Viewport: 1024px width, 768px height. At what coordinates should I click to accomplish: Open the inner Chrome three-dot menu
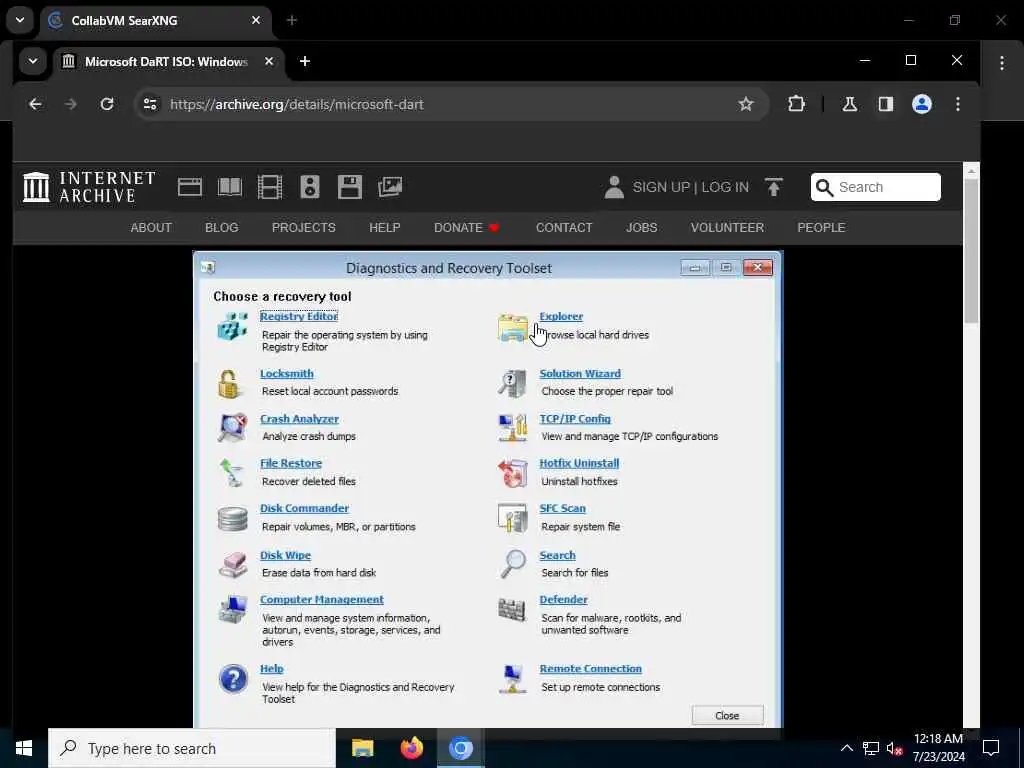[x=957, y=104]
